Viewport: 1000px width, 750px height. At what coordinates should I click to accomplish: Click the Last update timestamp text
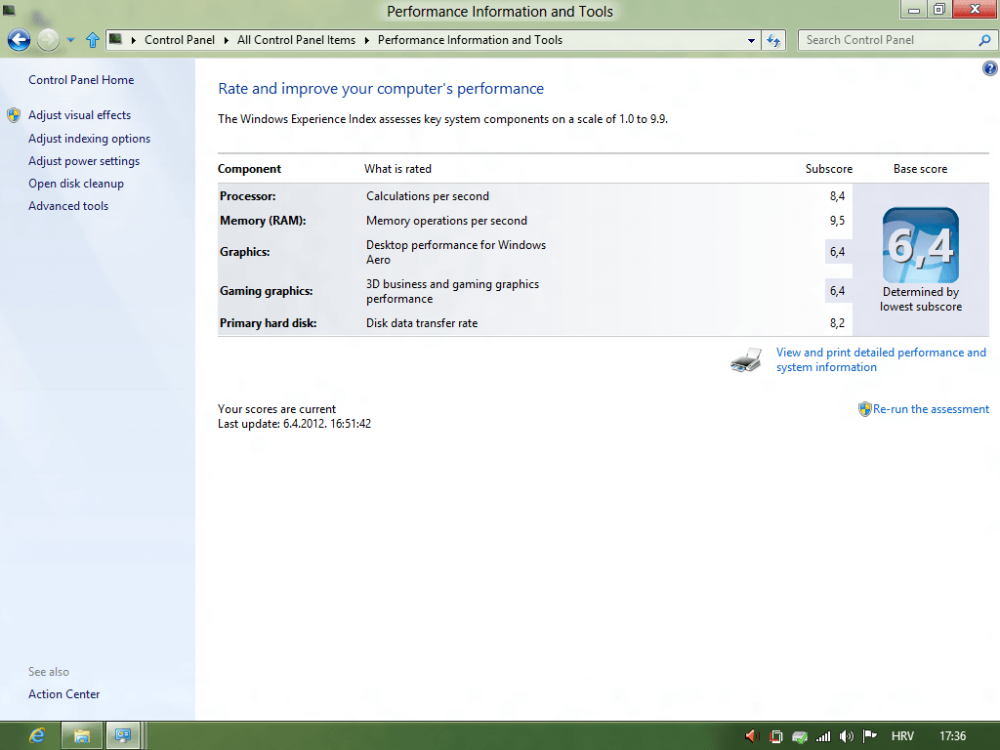(294, 423)
